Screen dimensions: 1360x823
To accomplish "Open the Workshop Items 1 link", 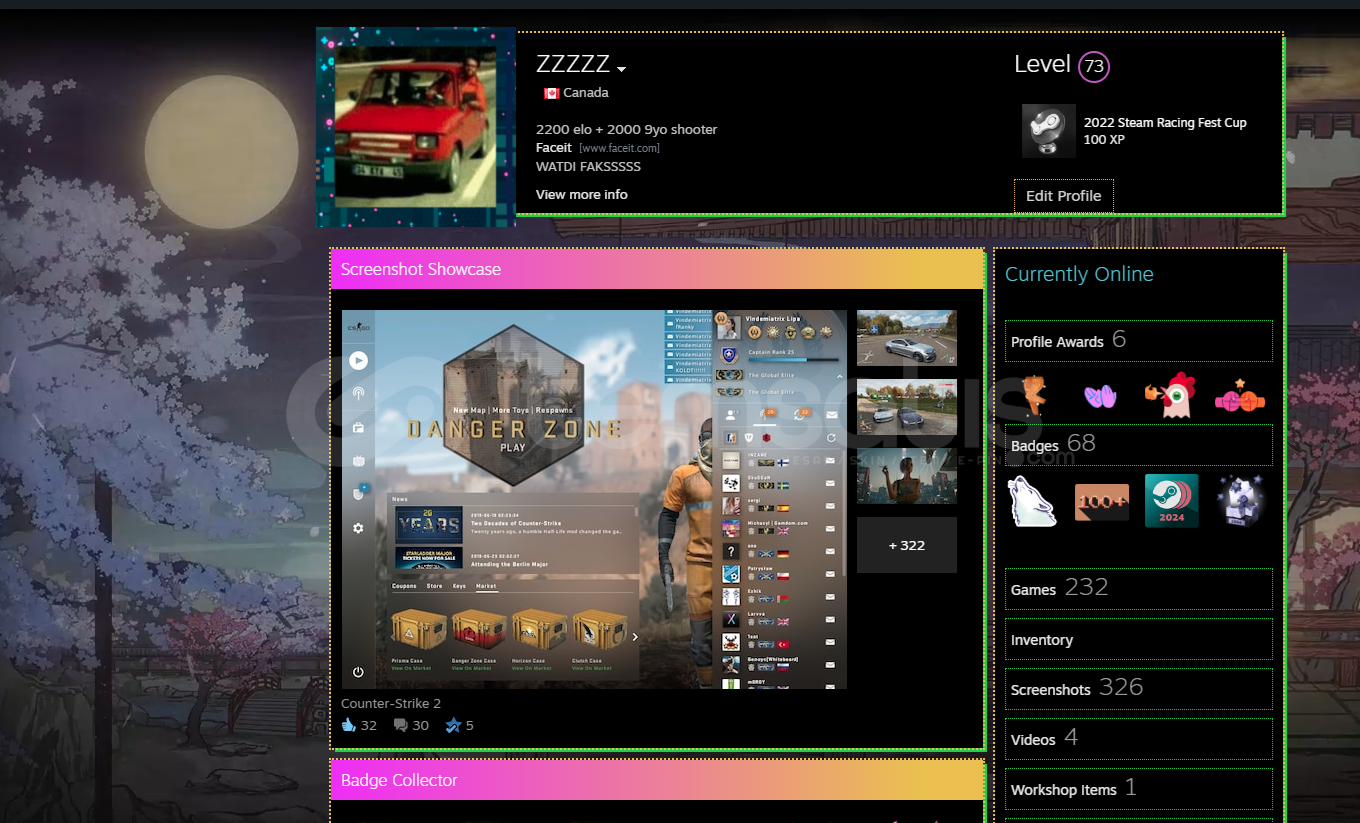I will 1139,789.
